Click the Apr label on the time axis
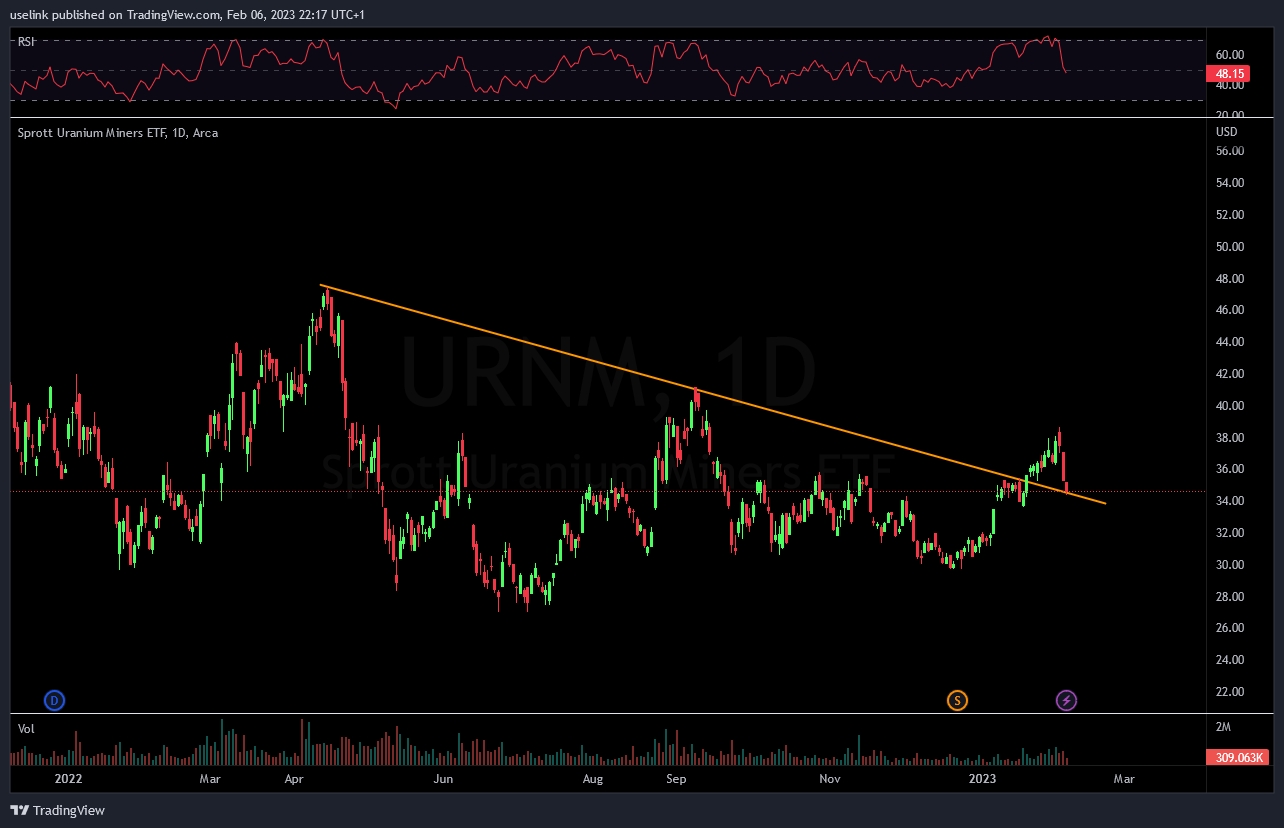The image size is (1284, 828). [x=294, y=778]
